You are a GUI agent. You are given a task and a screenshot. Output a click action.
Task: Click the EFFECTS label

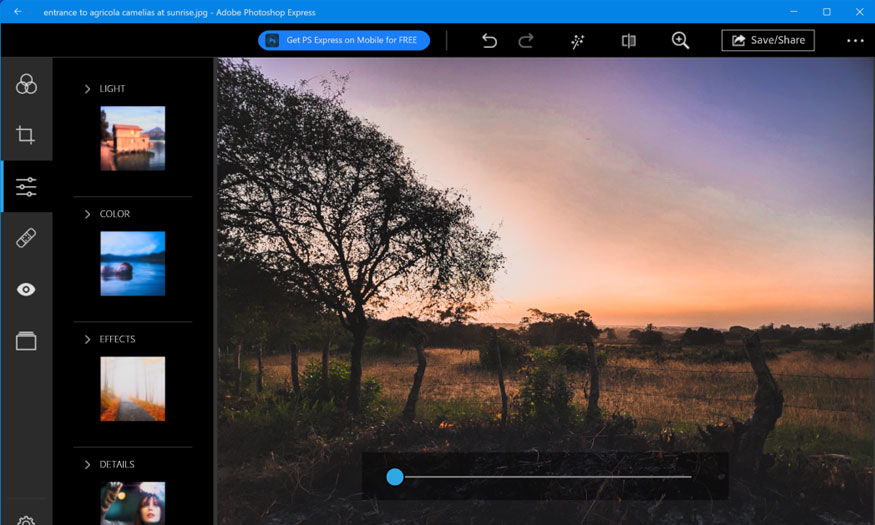[x=117, y=339]
